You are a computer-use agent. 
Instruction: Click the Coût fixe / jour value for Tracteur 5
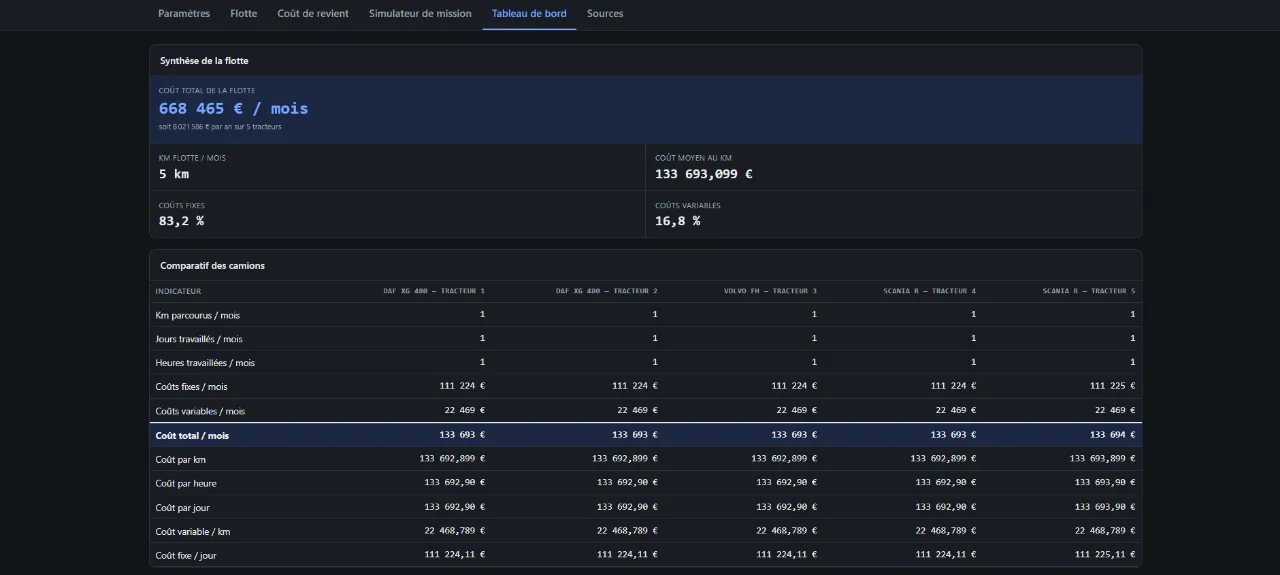coord(1105,555)
